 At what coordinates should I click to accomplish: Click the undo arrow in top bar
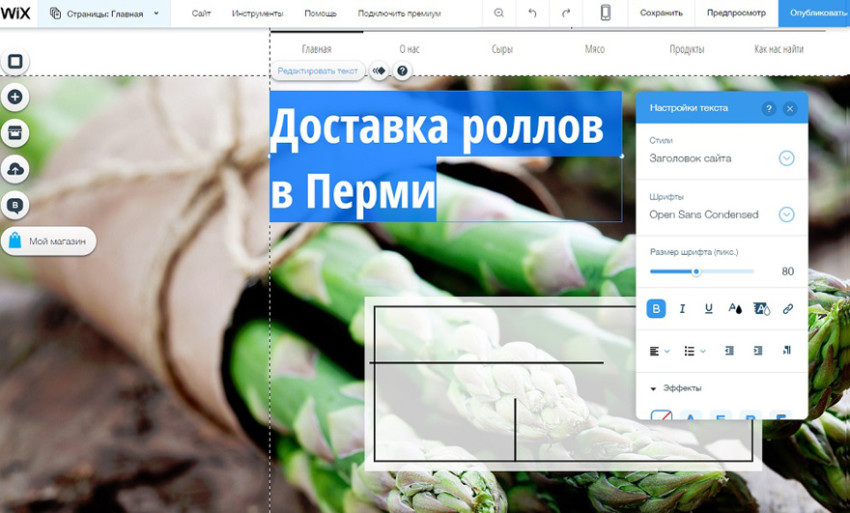tap(532, 13)
